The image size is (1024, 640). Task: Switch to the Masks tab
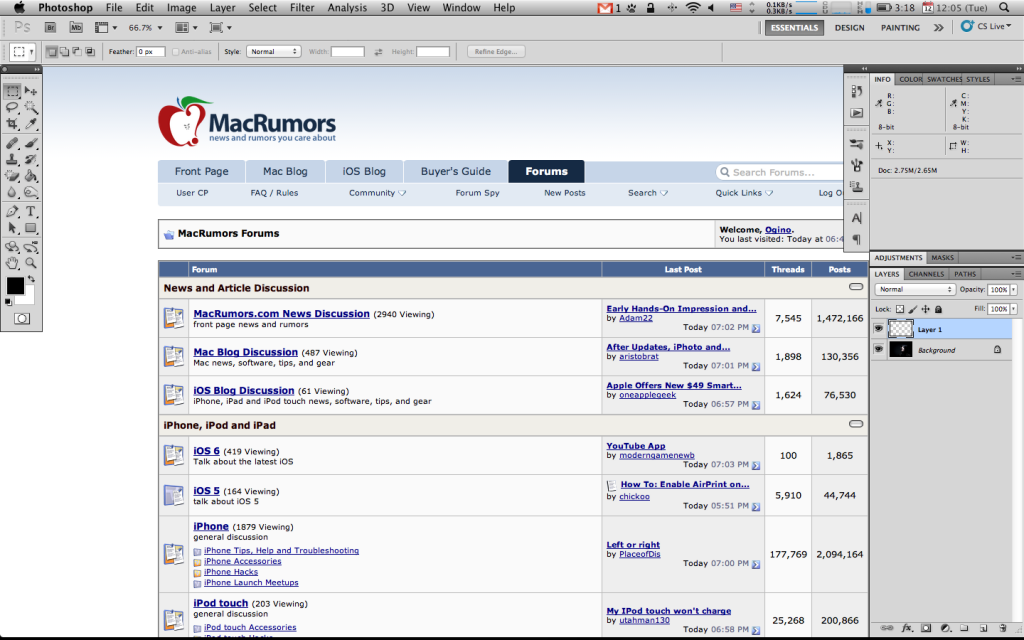(942, 257)
